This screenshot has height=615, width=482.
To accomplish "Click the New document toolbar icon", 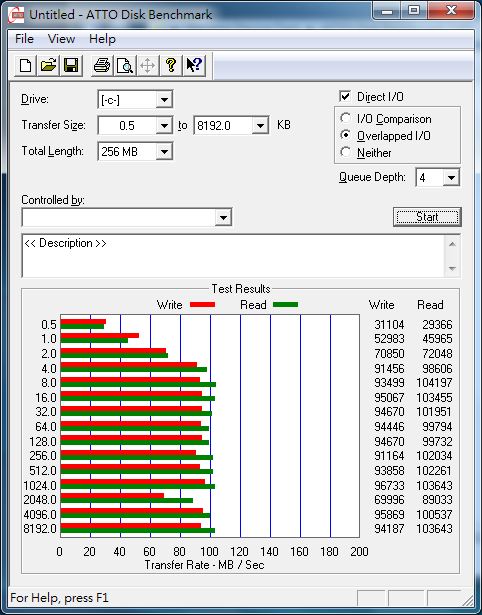I will point(25,65).
